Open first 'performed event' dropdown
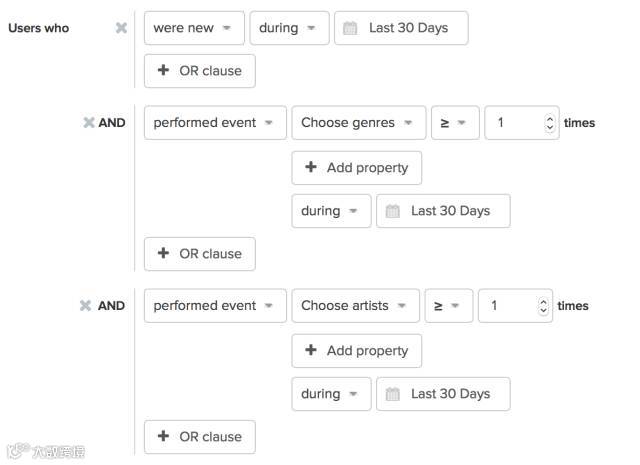 click(214, 123)
